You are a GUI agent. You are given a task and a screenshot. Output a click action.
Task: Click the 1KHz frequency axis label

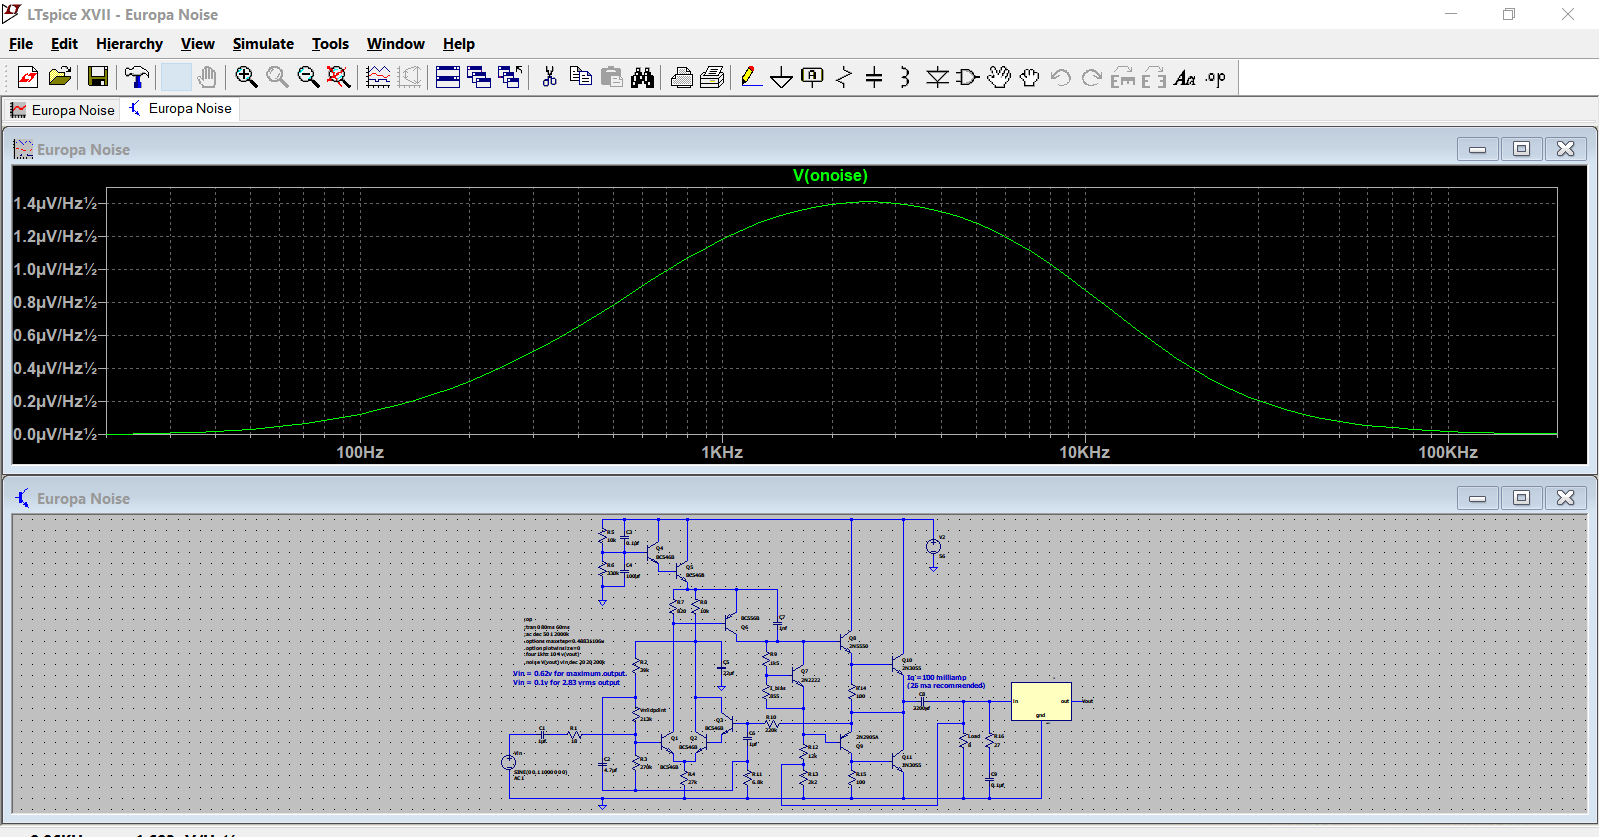click(x=722, y=452)
